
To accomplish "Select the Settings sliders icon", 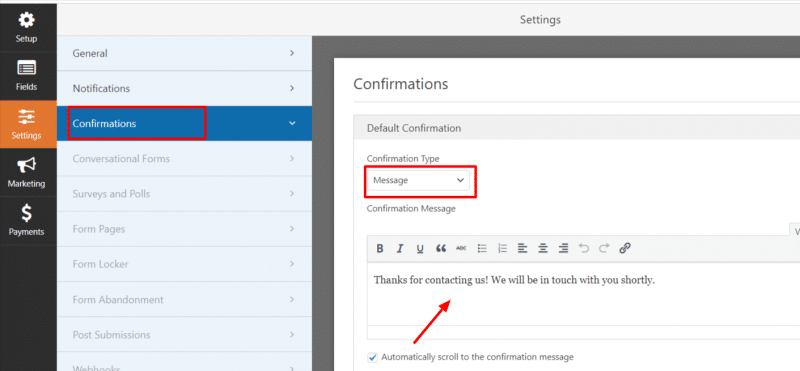I will 26,116.
